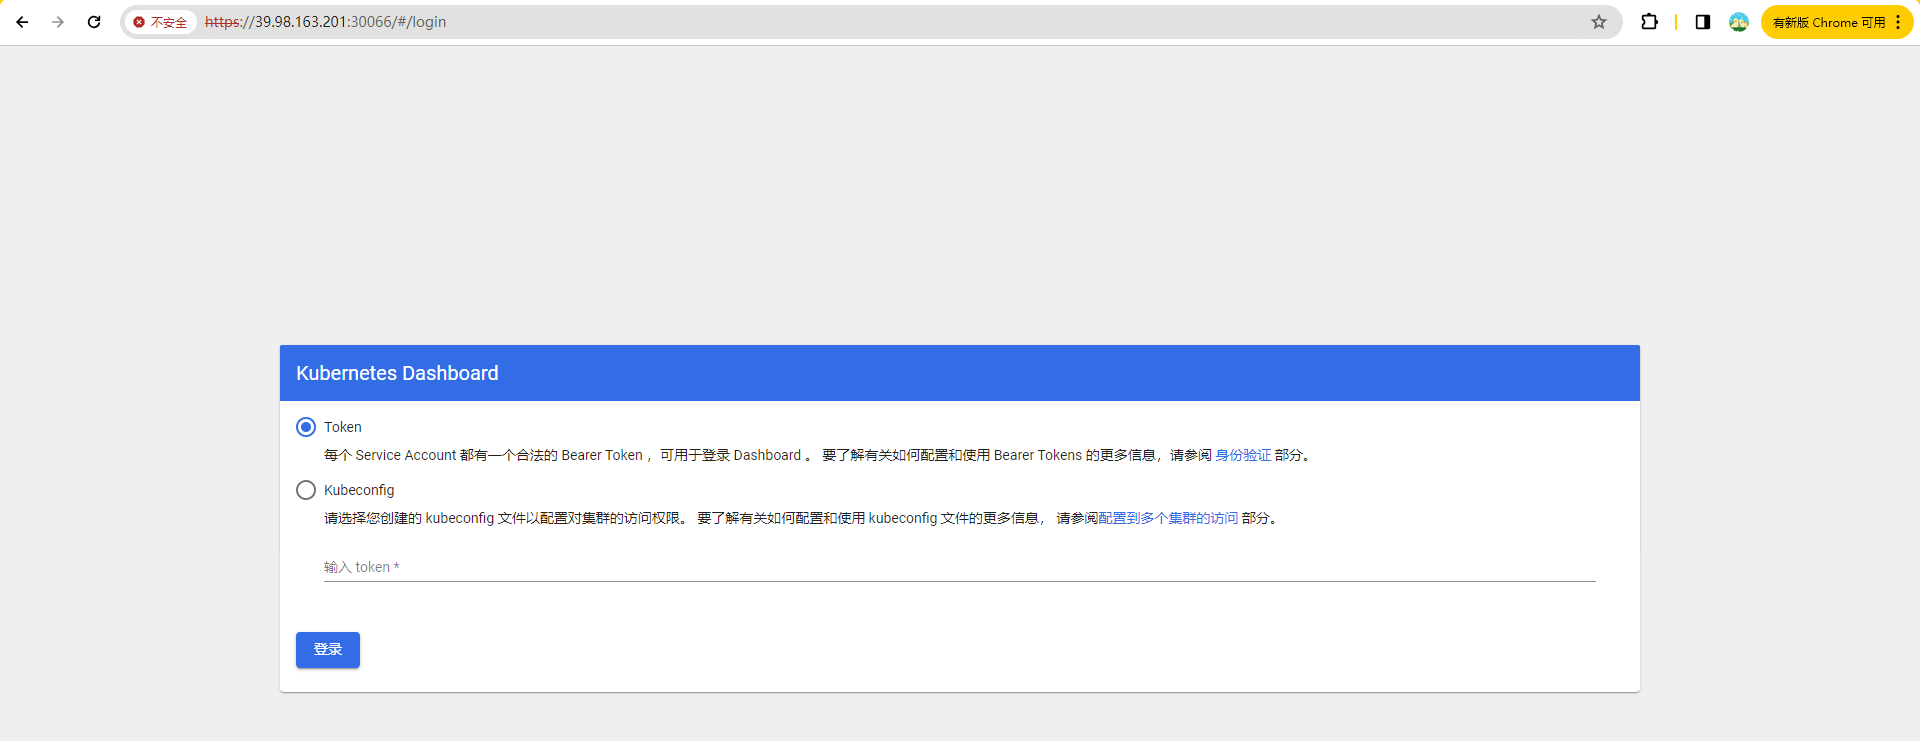Select the Kubeconfig radio button
Screen dimensions: 1920x741
point(306,490)
